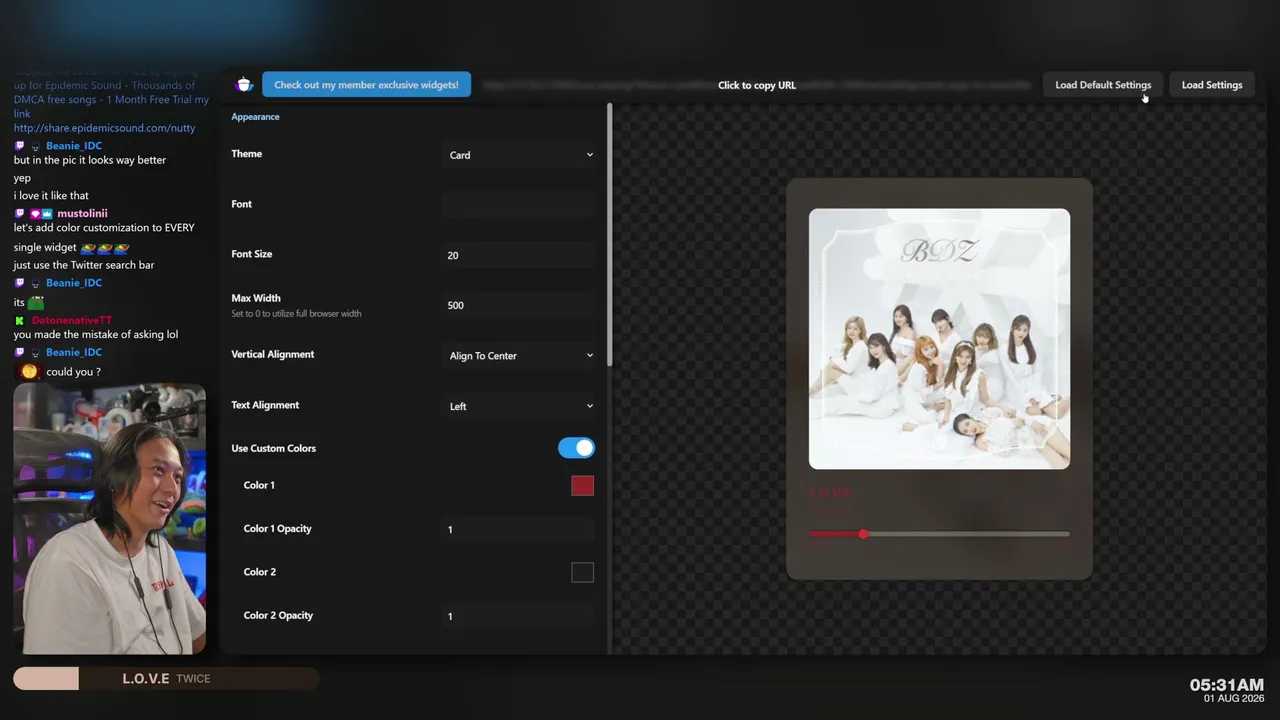Click the 05:31AM clock display
The width and height of the screenshot is (1280, 720).
pyautogui.click(x=1226, y=685)
